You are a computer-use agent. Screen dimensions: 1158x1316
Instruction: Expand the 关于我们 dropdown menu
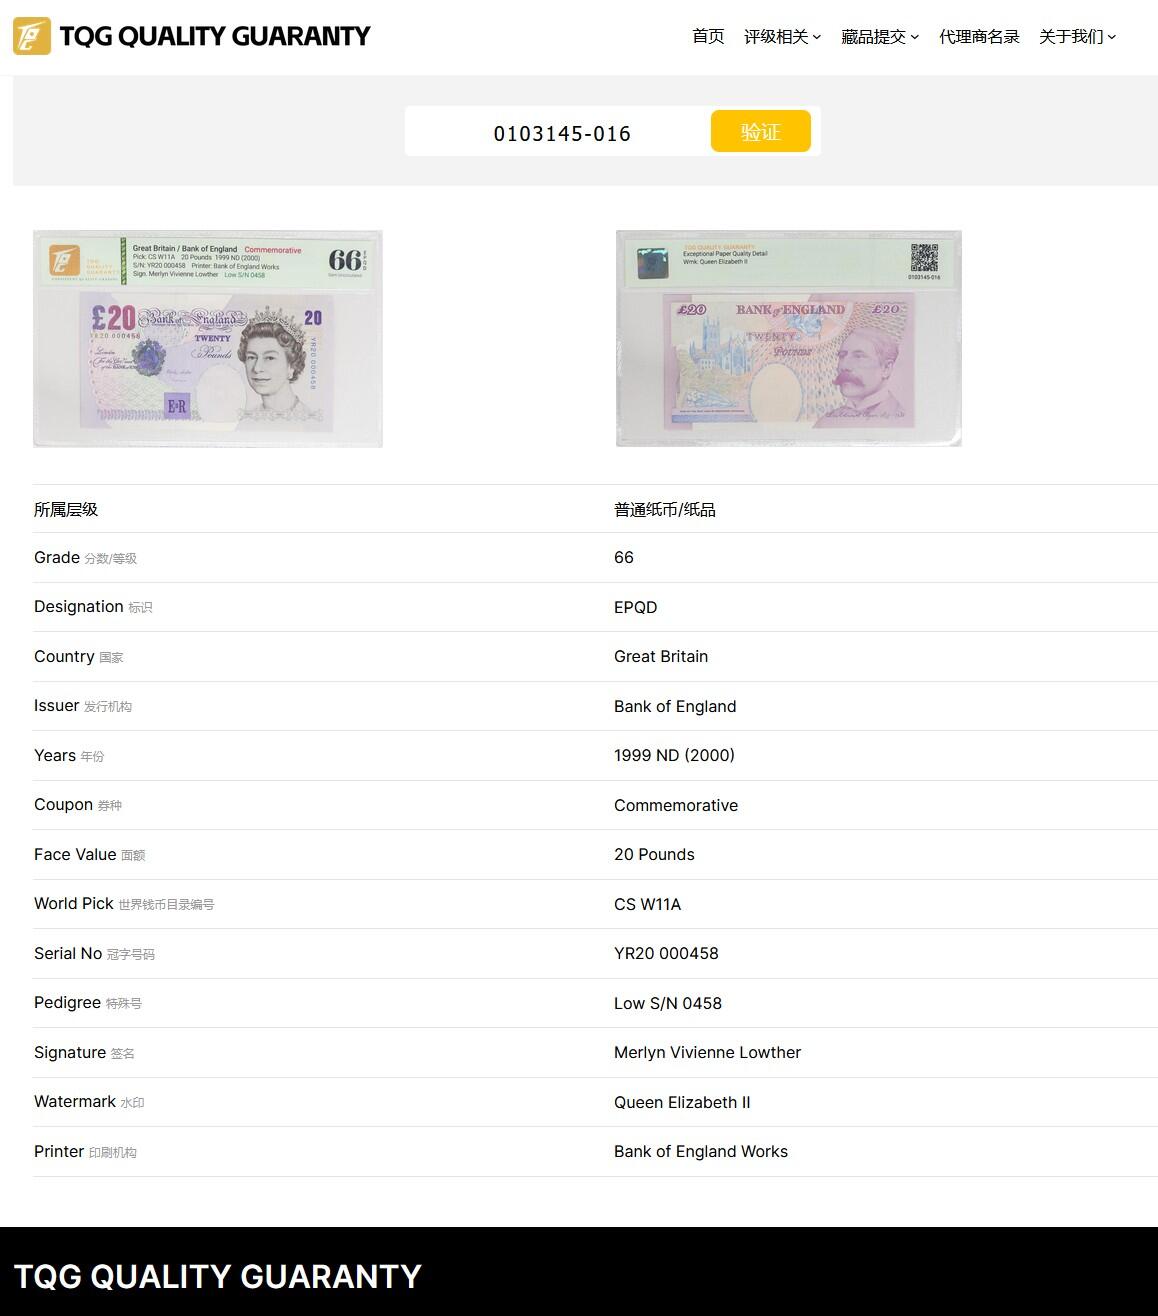1077,37
